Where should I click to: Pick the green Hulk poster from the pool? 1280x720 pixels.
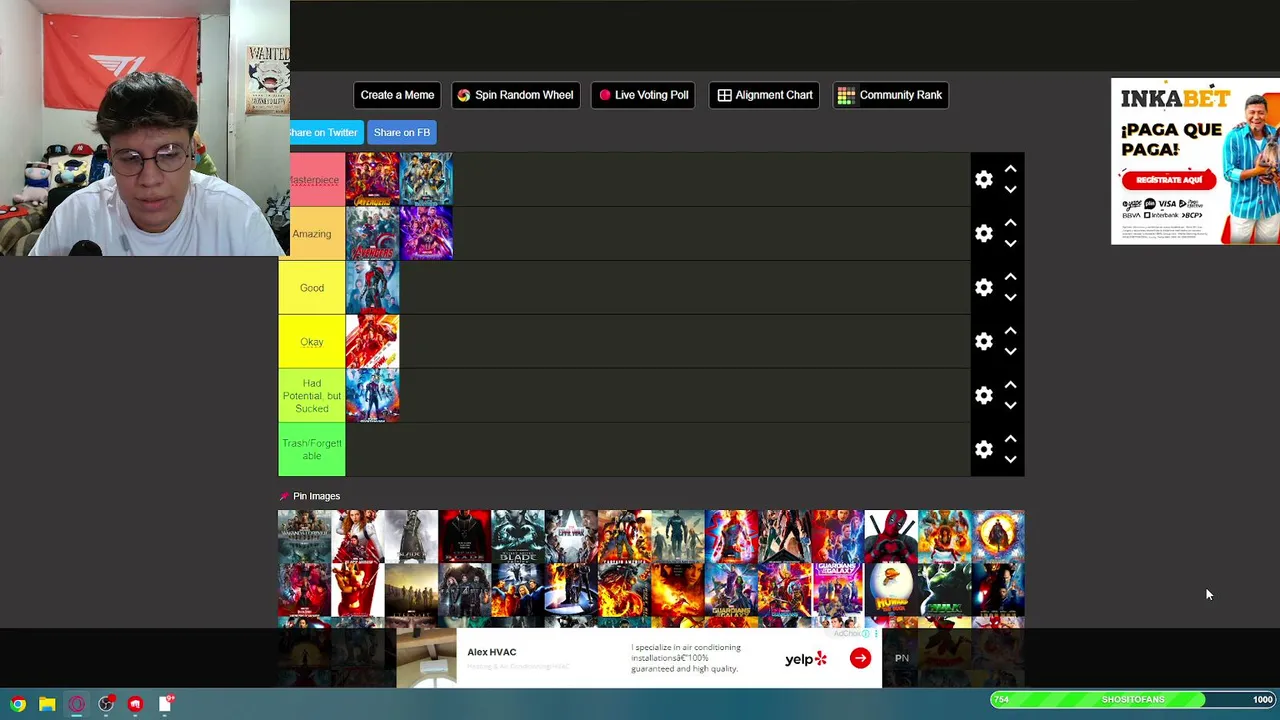[x=944, y=590]
